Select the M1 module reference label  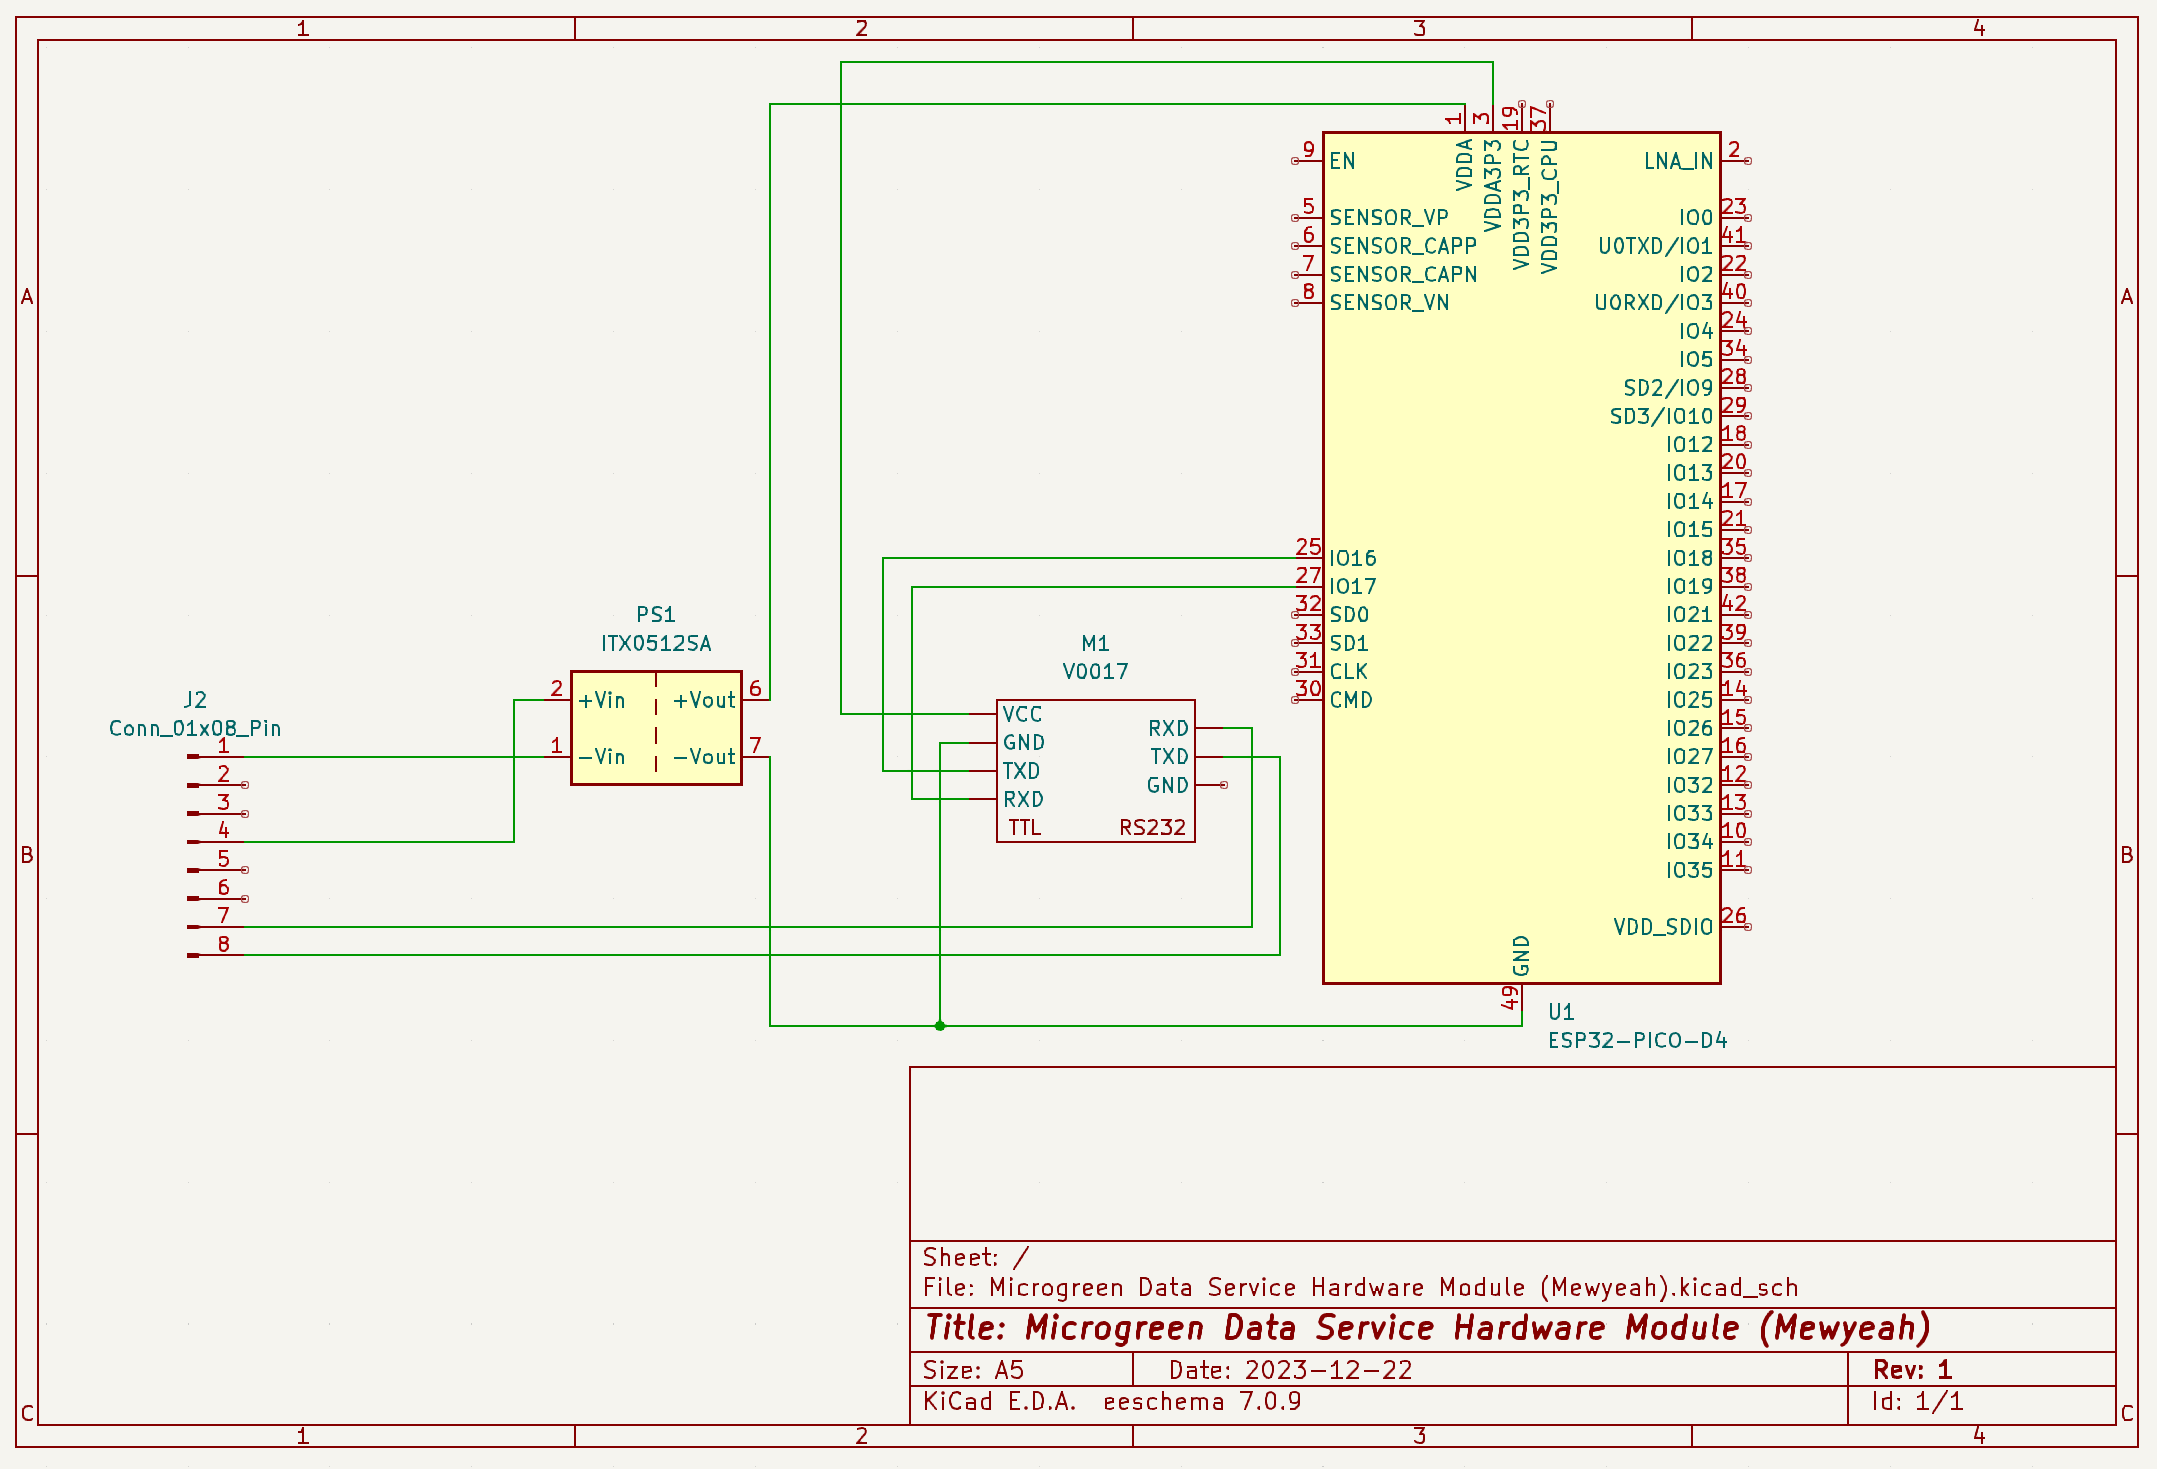click(1095, 643)
